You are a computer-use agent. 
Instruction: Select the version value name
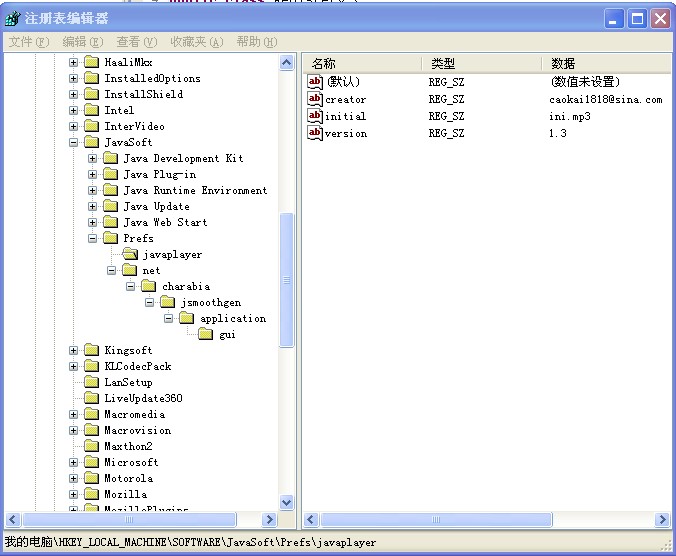click(x=346, y=133)
